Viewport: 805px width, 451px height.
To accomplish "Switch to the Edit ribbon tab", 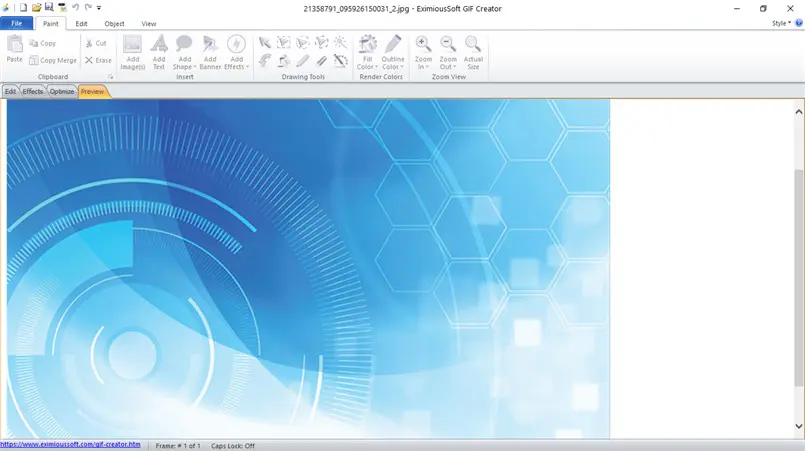I will click(x=81, y=24).
